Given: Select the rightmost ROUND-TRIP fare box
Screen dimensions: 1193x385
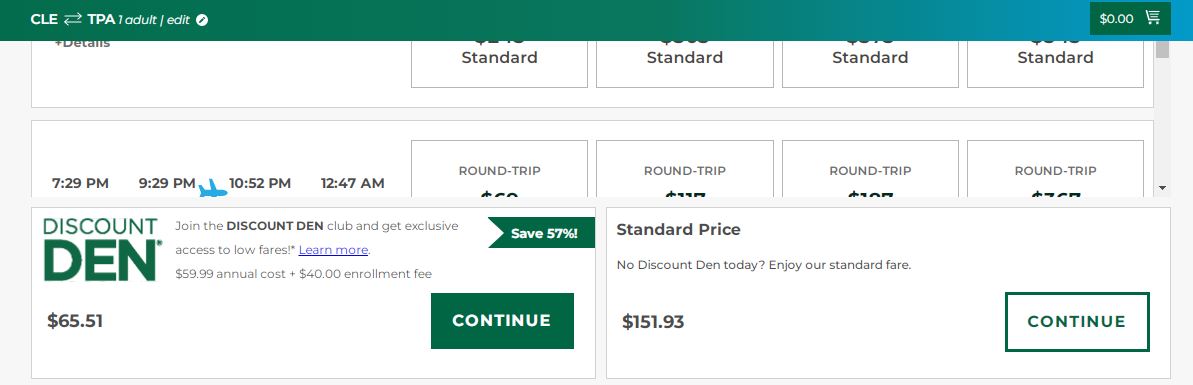Looking at the screenshot, I should click(1055, 169).
